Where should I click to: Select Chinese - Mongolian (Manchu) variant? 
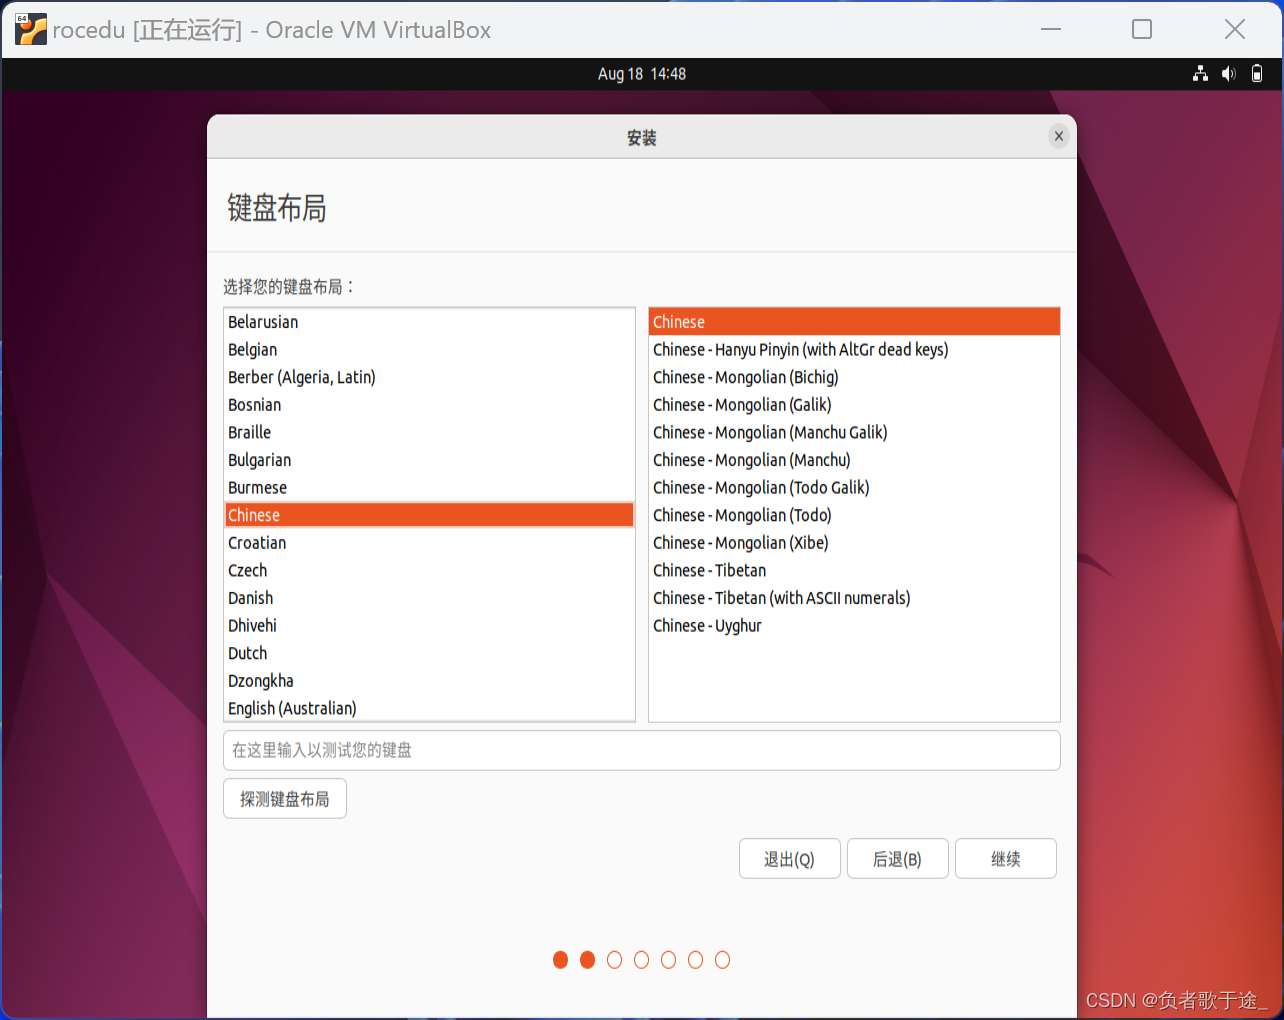point(854,460)
